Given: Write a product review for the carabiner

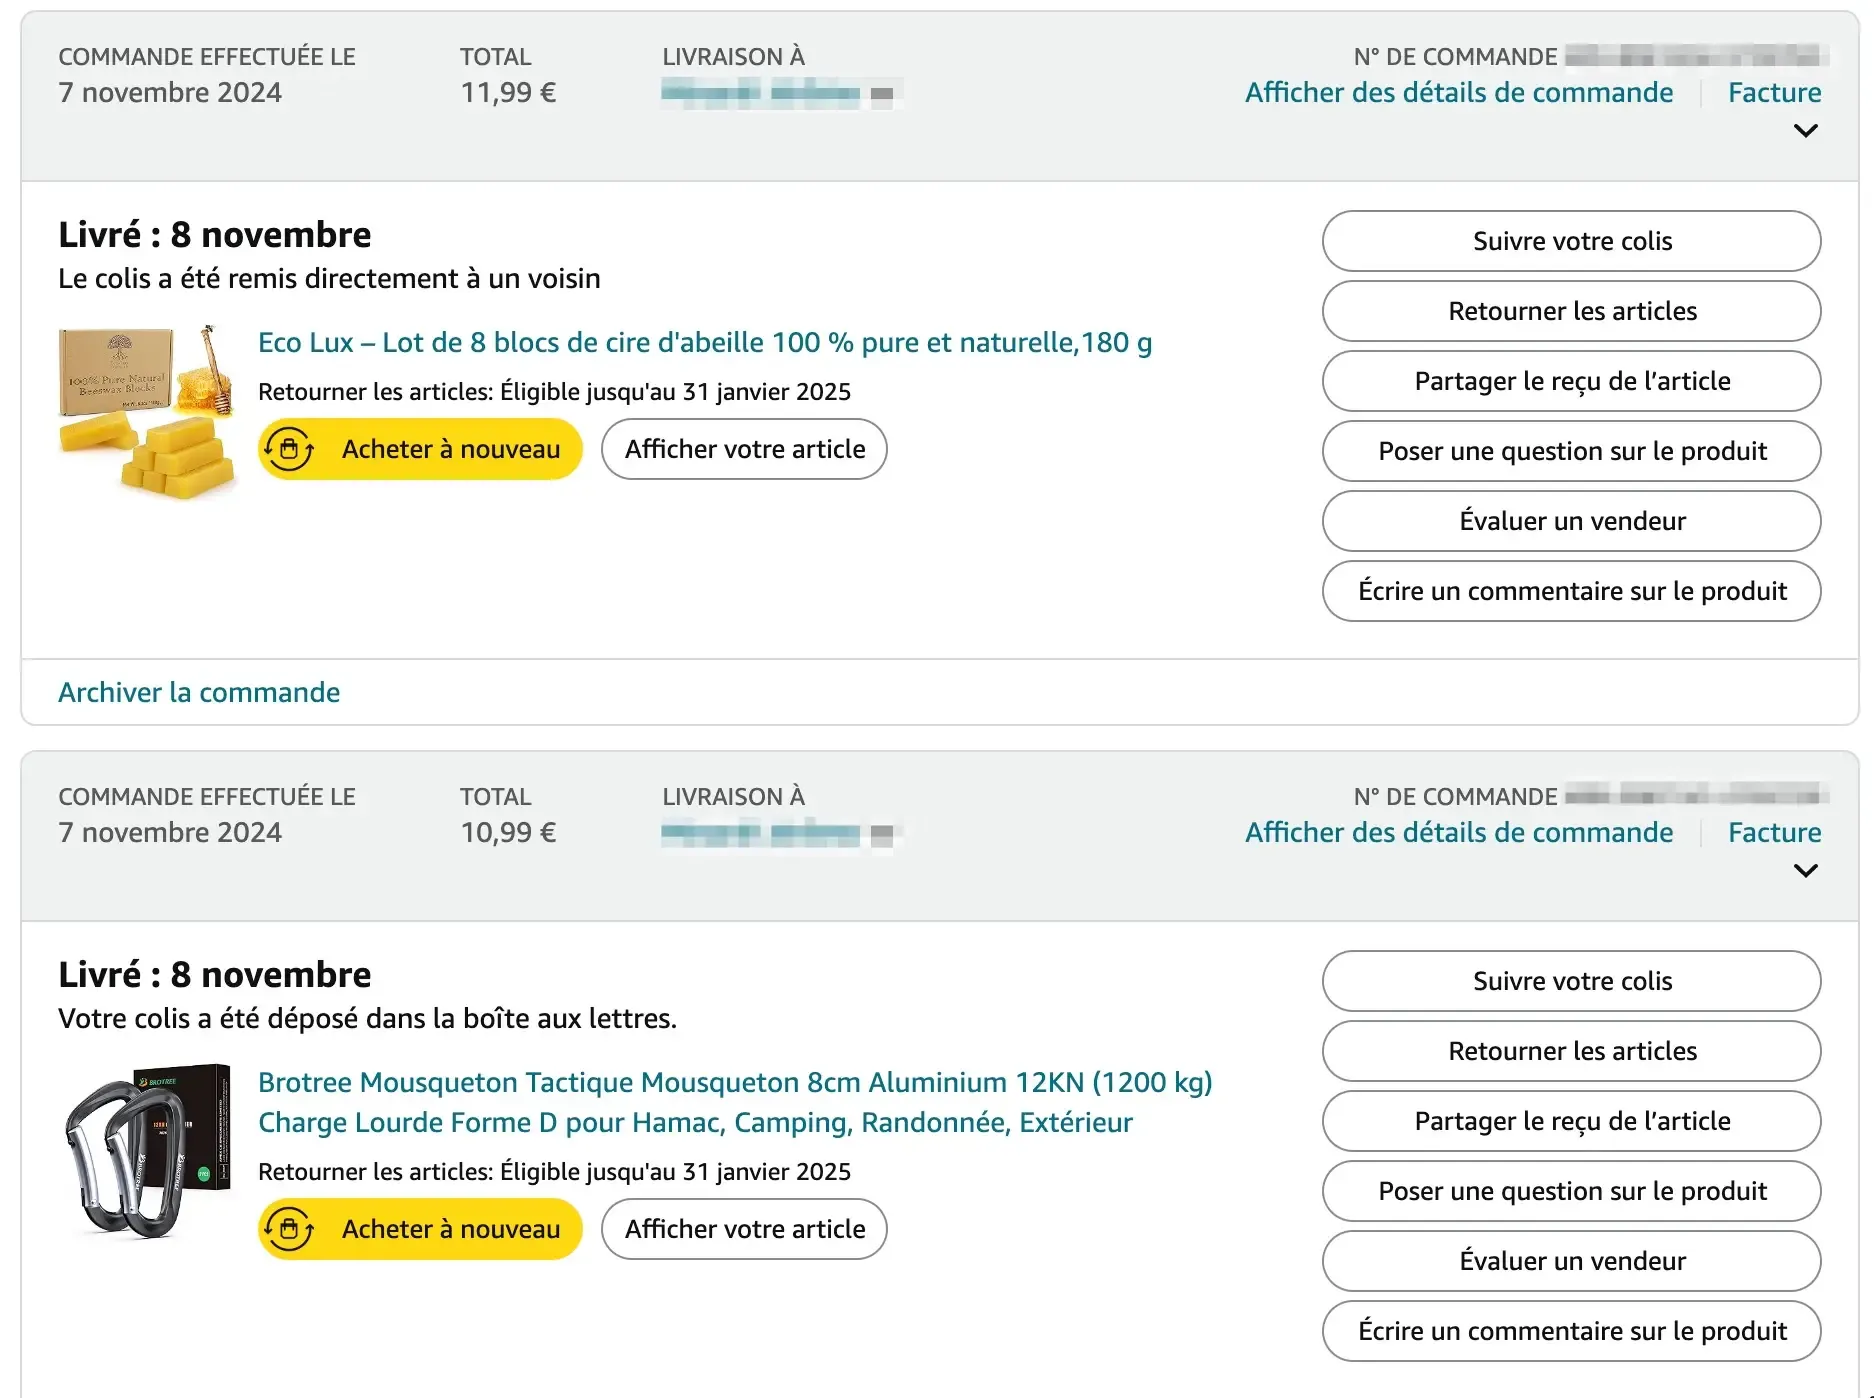Looking at the screenshot, I should tap(1571, 1331).
